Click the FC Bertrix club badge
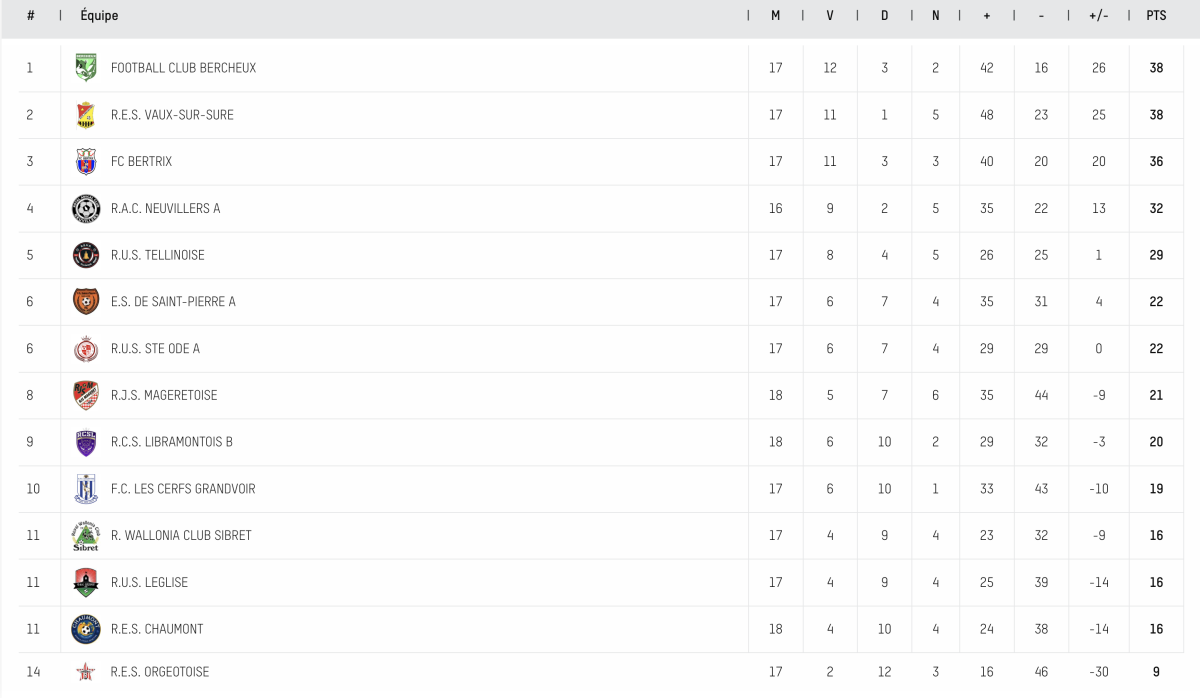1200x698 pixels. pos(86,161)
